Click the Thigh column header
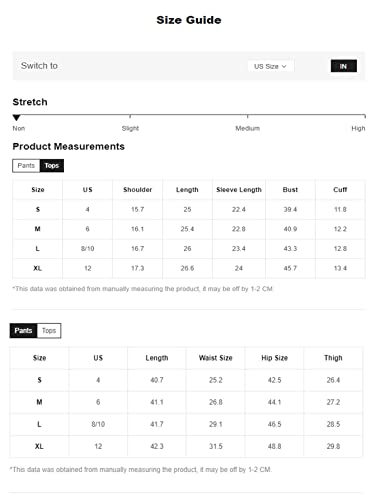 [x=333, y=358]
